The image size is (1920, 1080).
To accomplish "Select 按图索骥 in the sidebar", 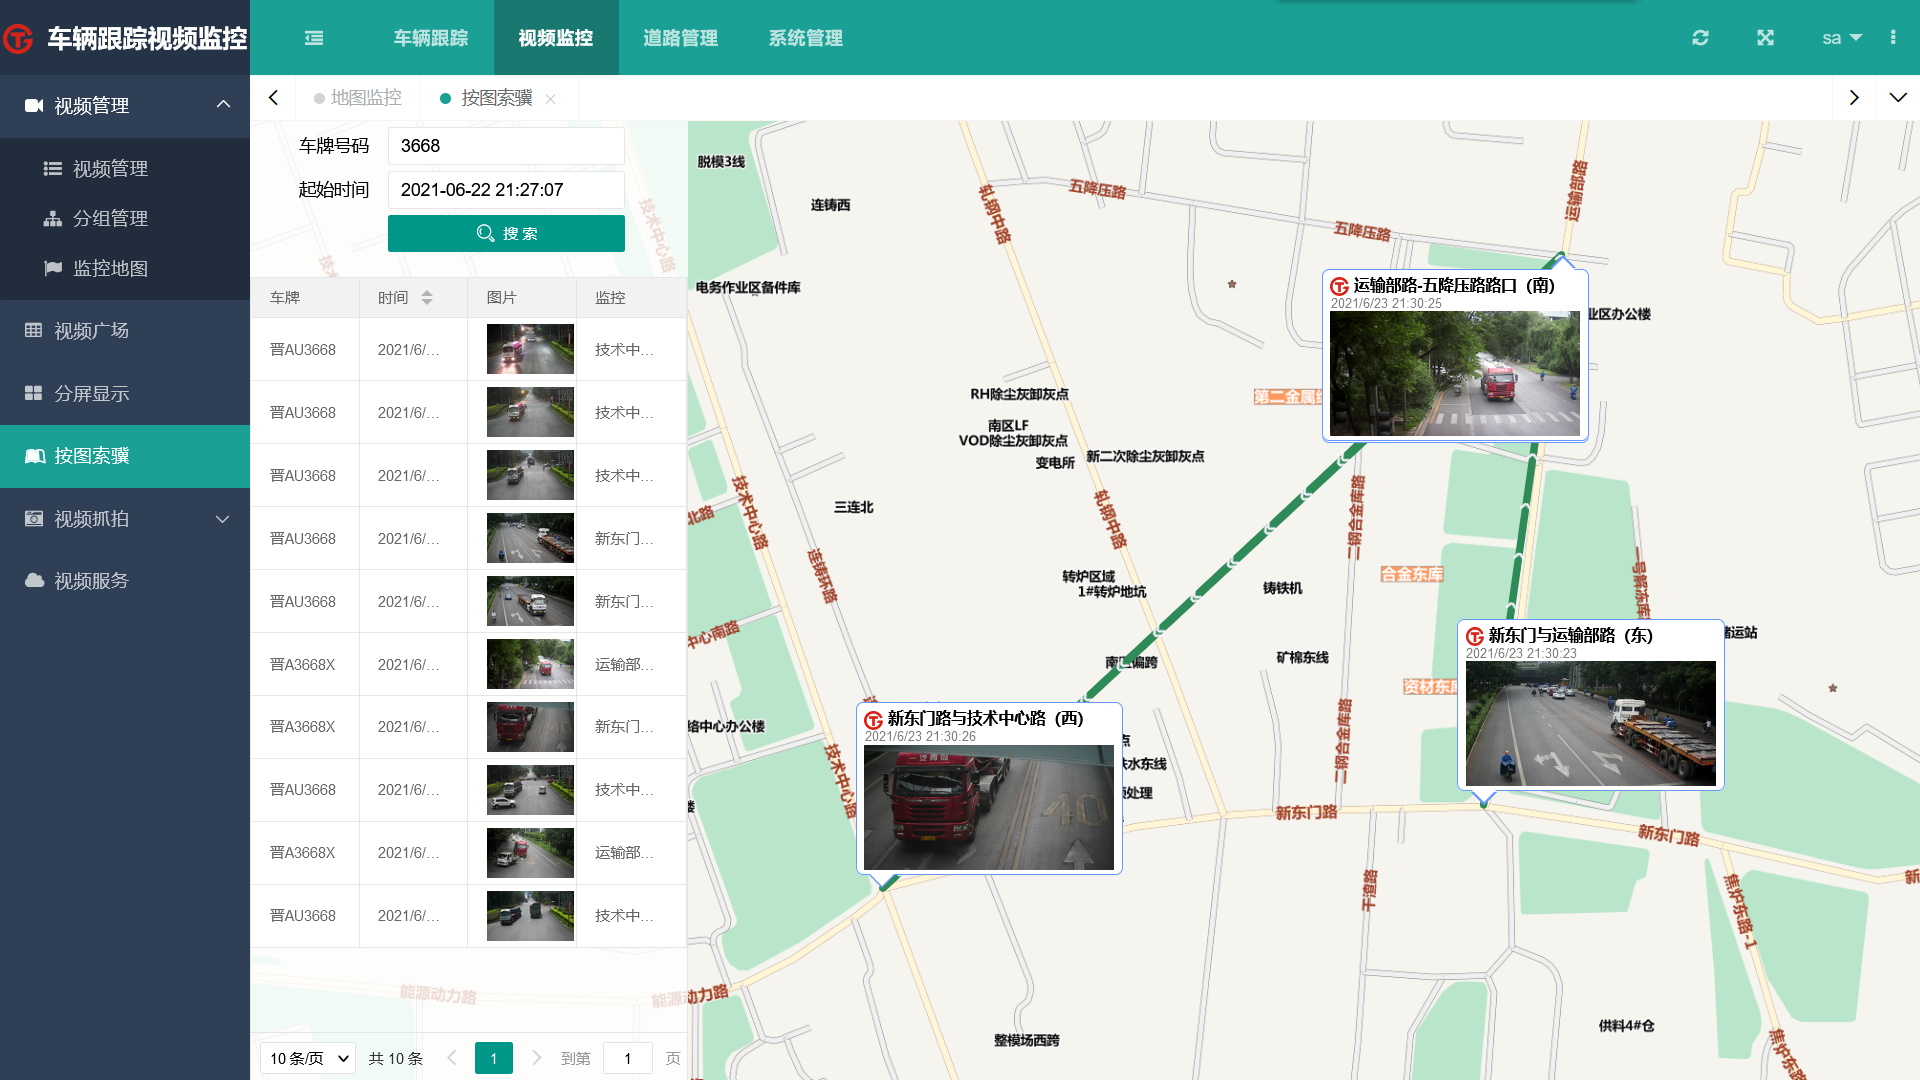I will coord(125,456).
